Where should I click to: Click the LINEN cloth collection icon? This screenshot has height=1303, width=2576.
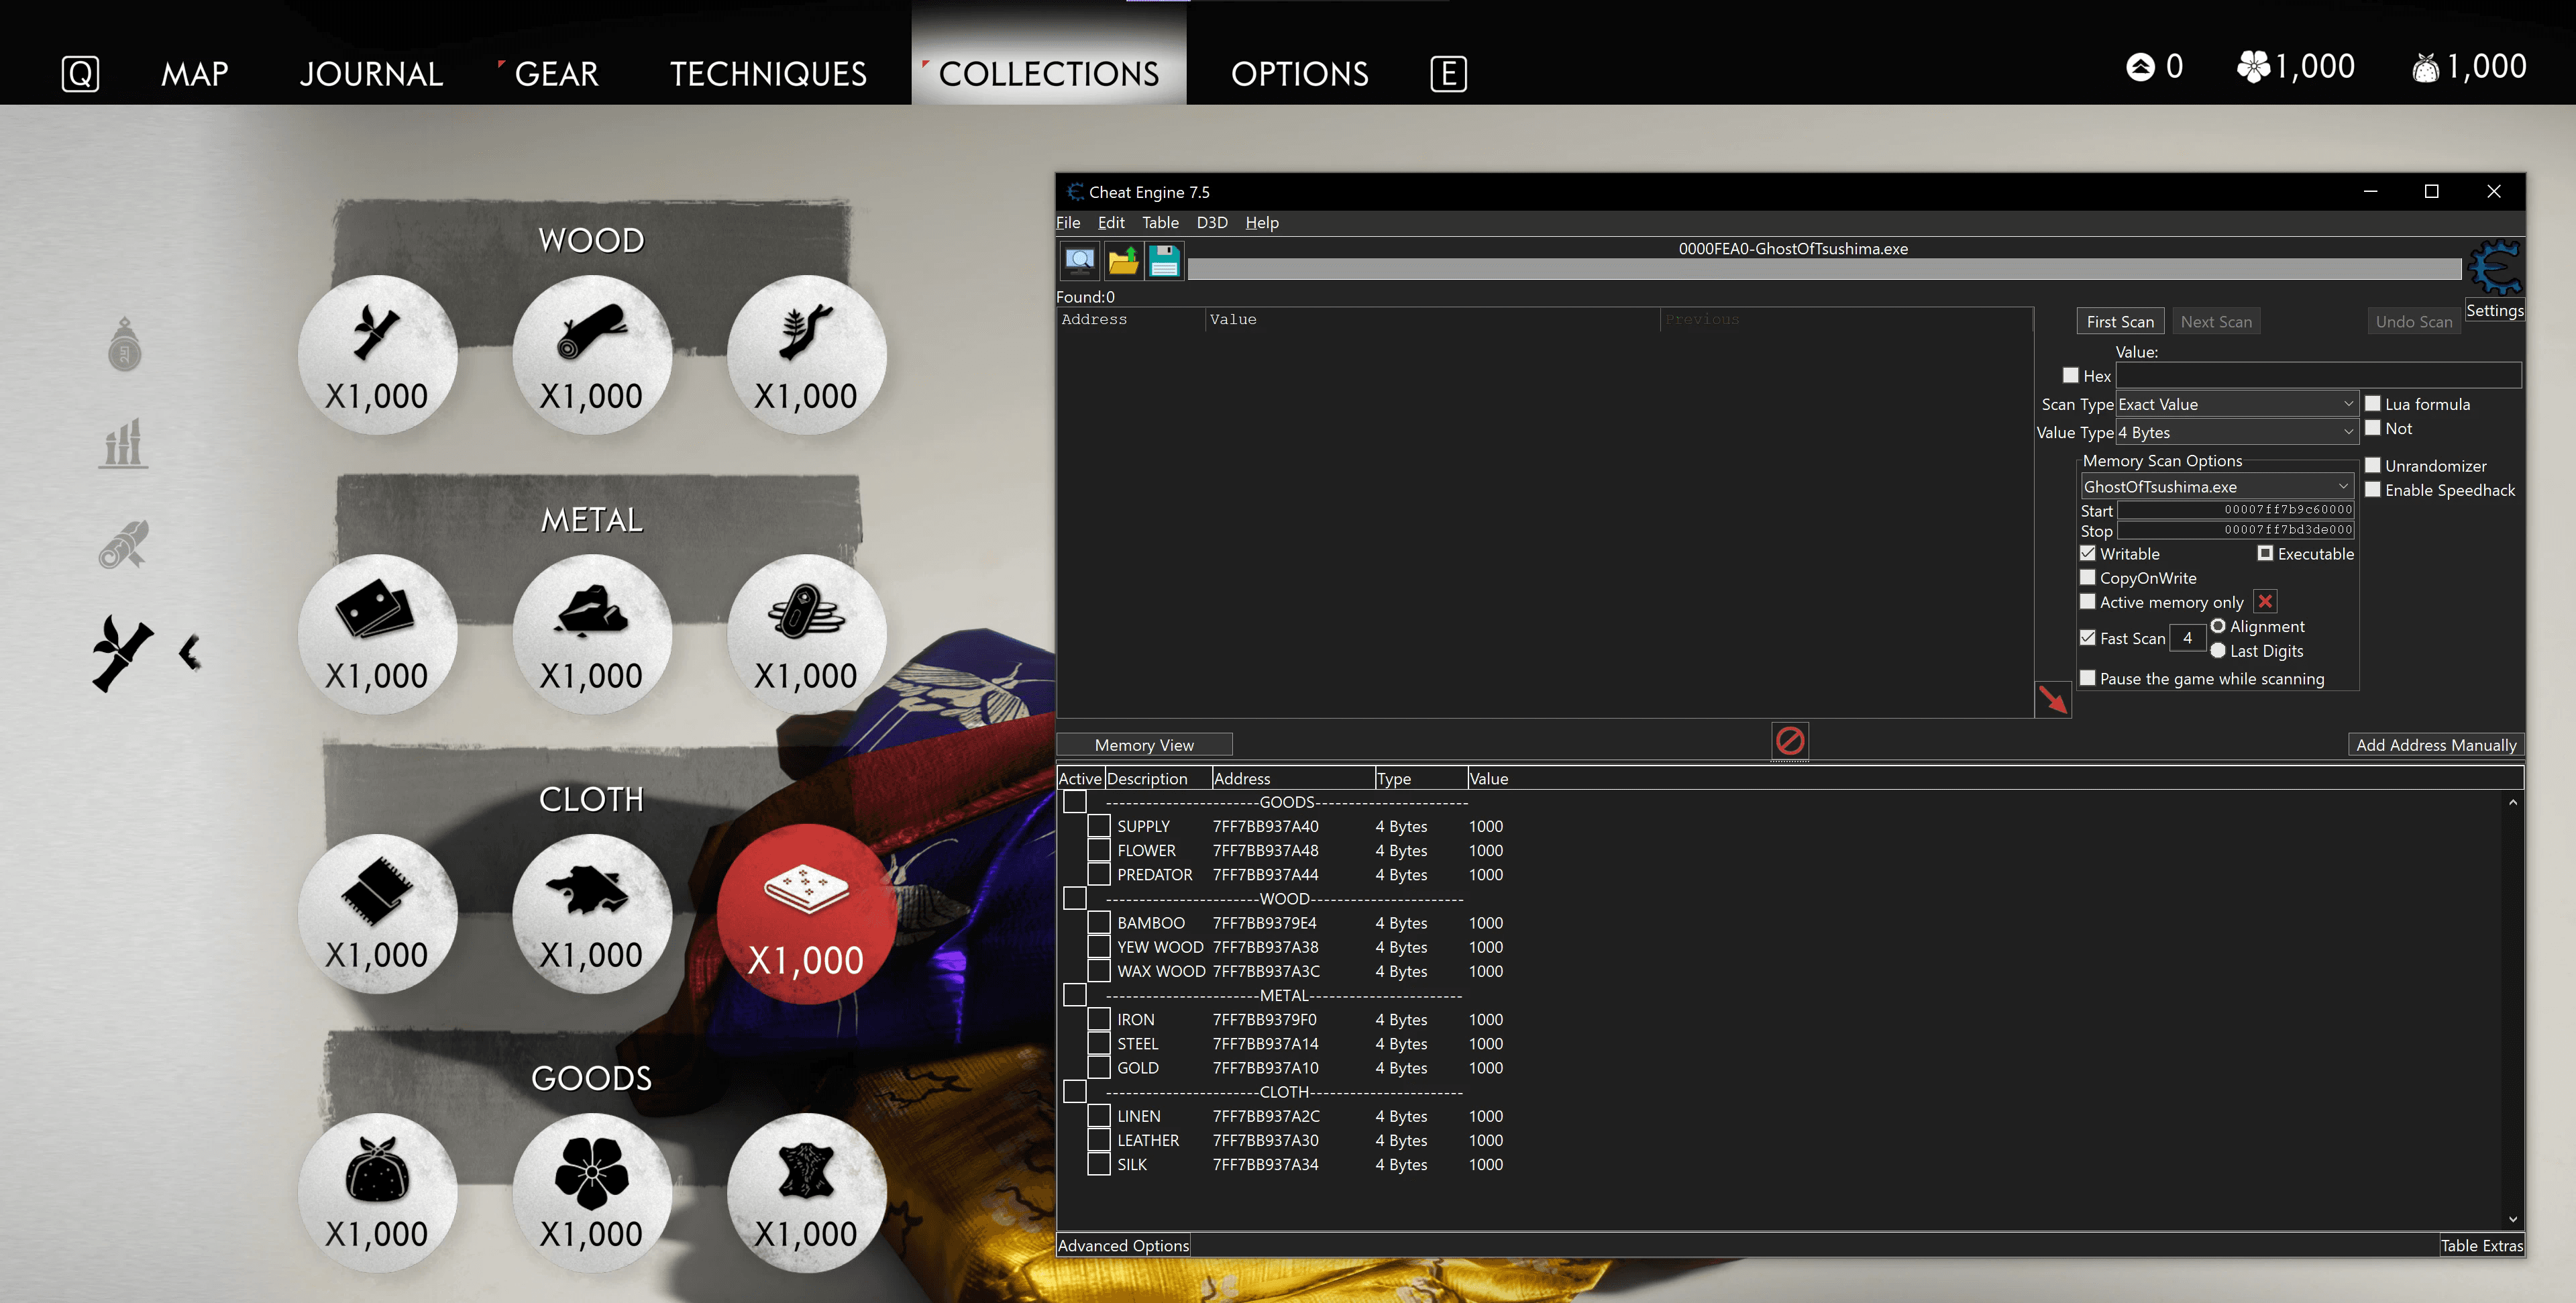[x=377, y=906]
